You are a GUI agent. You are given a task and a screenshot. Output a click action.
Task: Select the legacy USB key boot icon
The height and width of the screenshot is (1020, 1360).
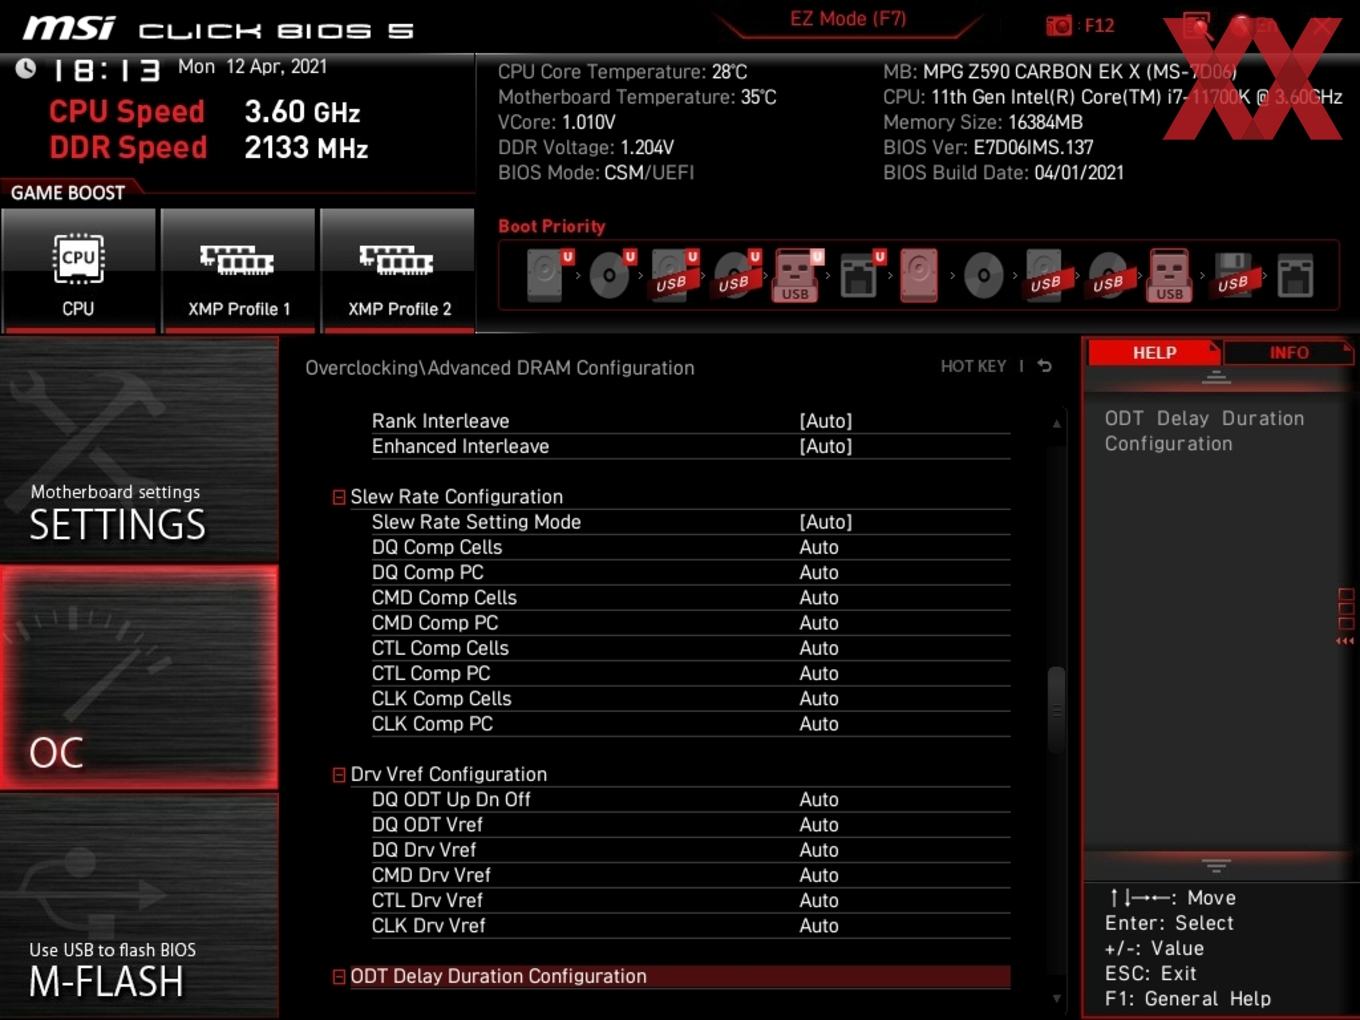pos(1170,275)
